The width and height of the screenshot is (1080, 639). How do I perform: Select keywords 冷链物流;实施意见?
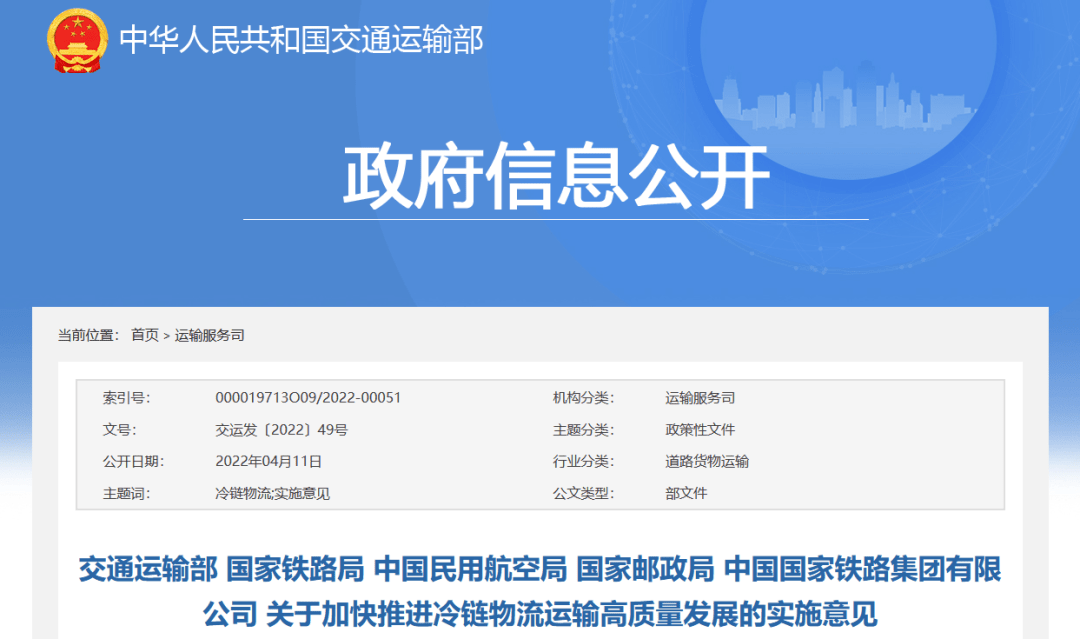pos(272,494)
